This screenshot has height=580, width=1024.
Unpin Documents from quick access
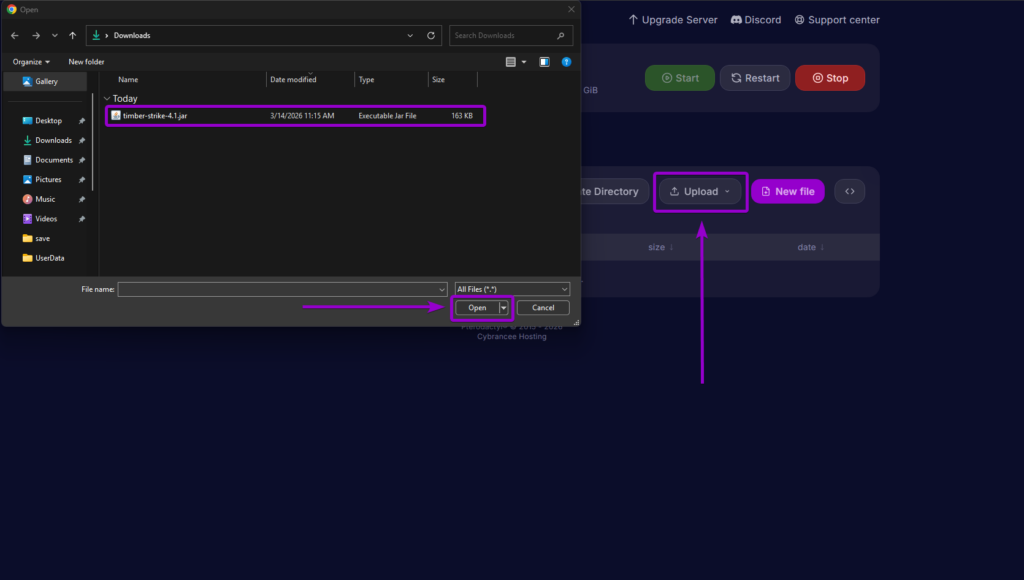(83, 160)
